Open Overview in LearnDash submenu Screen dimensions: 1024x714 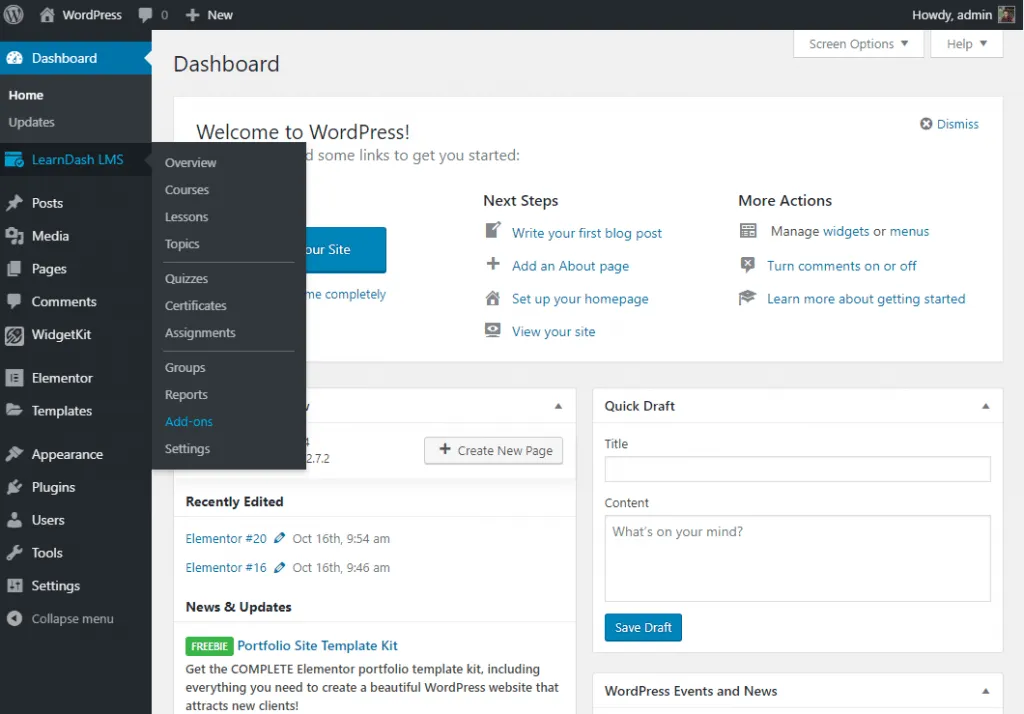coord(190,163)
